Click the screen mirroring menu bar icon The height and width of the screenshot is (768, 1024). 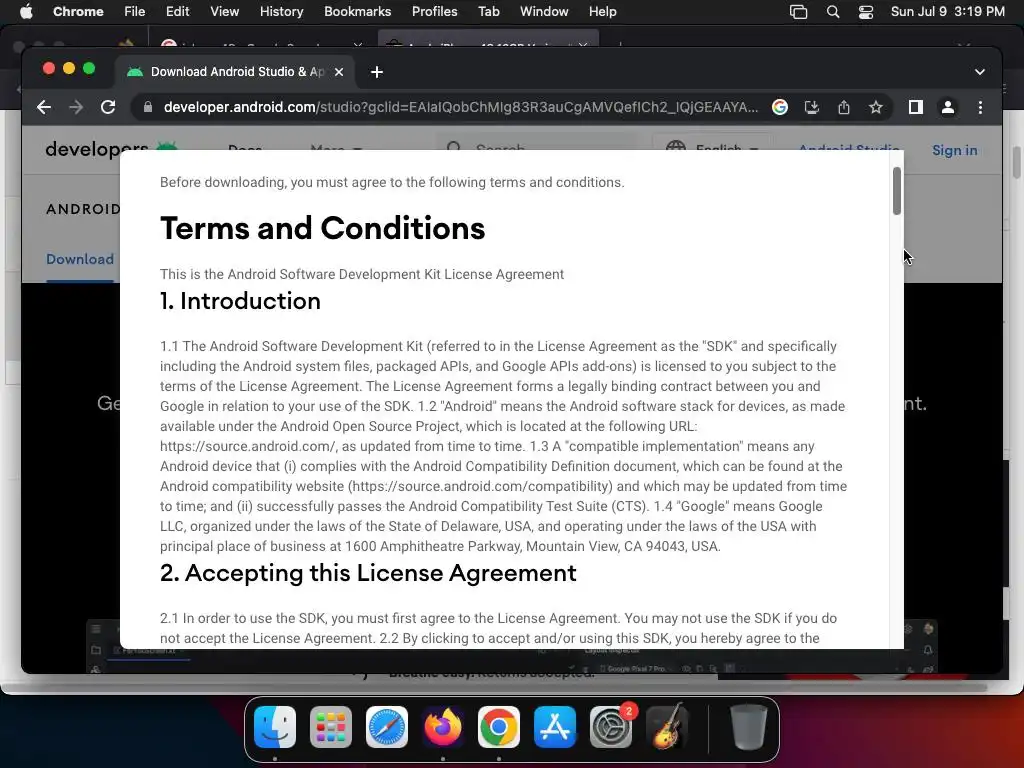click(x=798, y=11)
